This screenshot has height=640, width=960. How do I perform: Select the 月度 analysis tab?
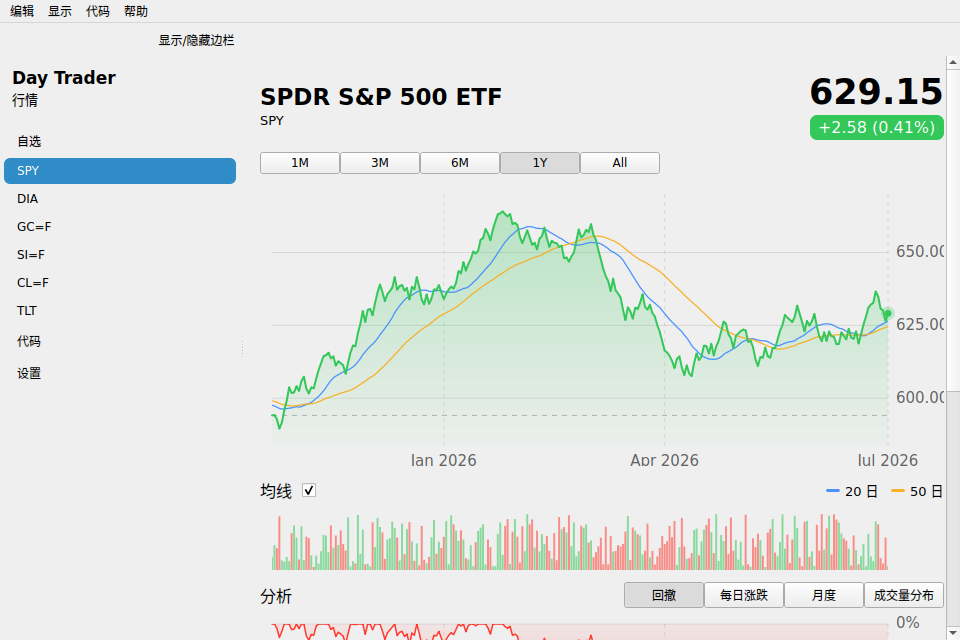824,595
